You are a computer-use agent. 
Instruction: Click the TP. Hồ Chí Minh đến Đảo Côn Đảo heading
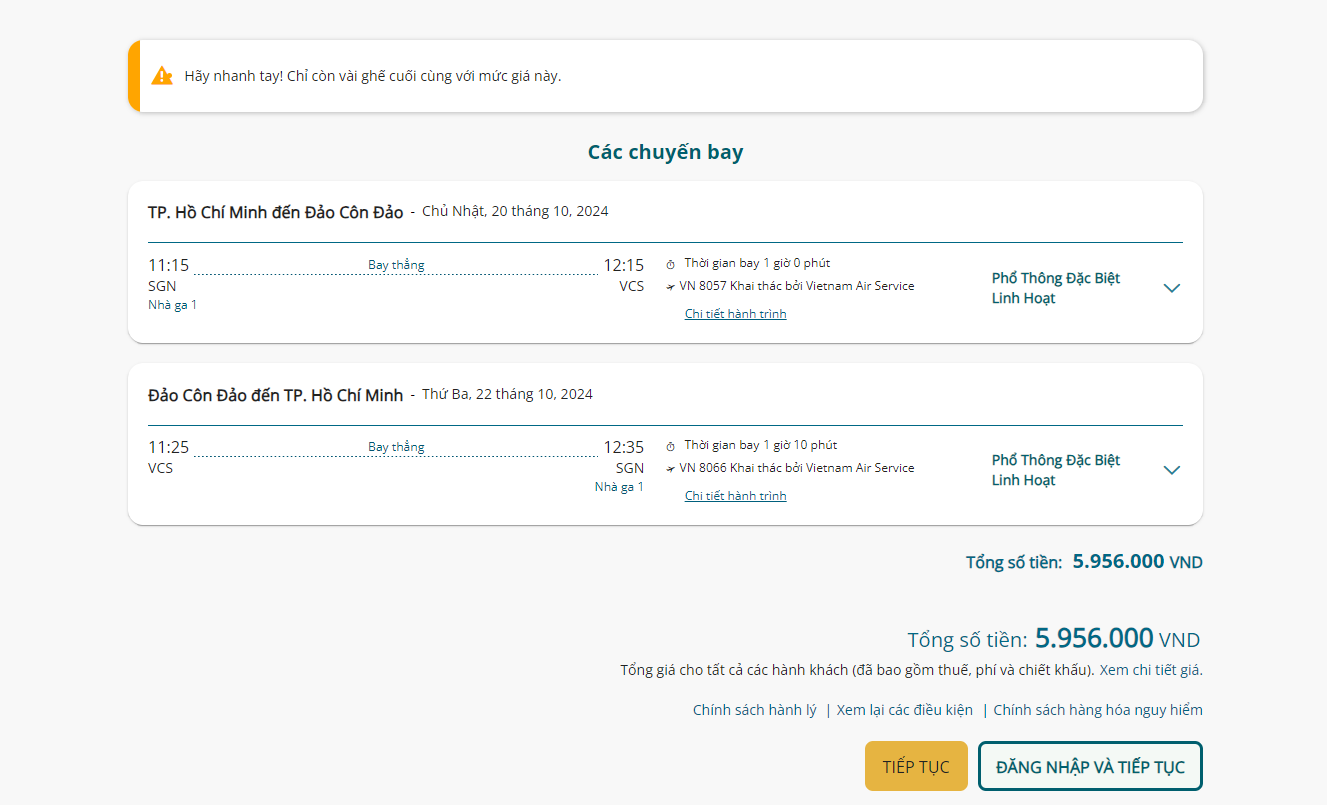pos(275,212)
